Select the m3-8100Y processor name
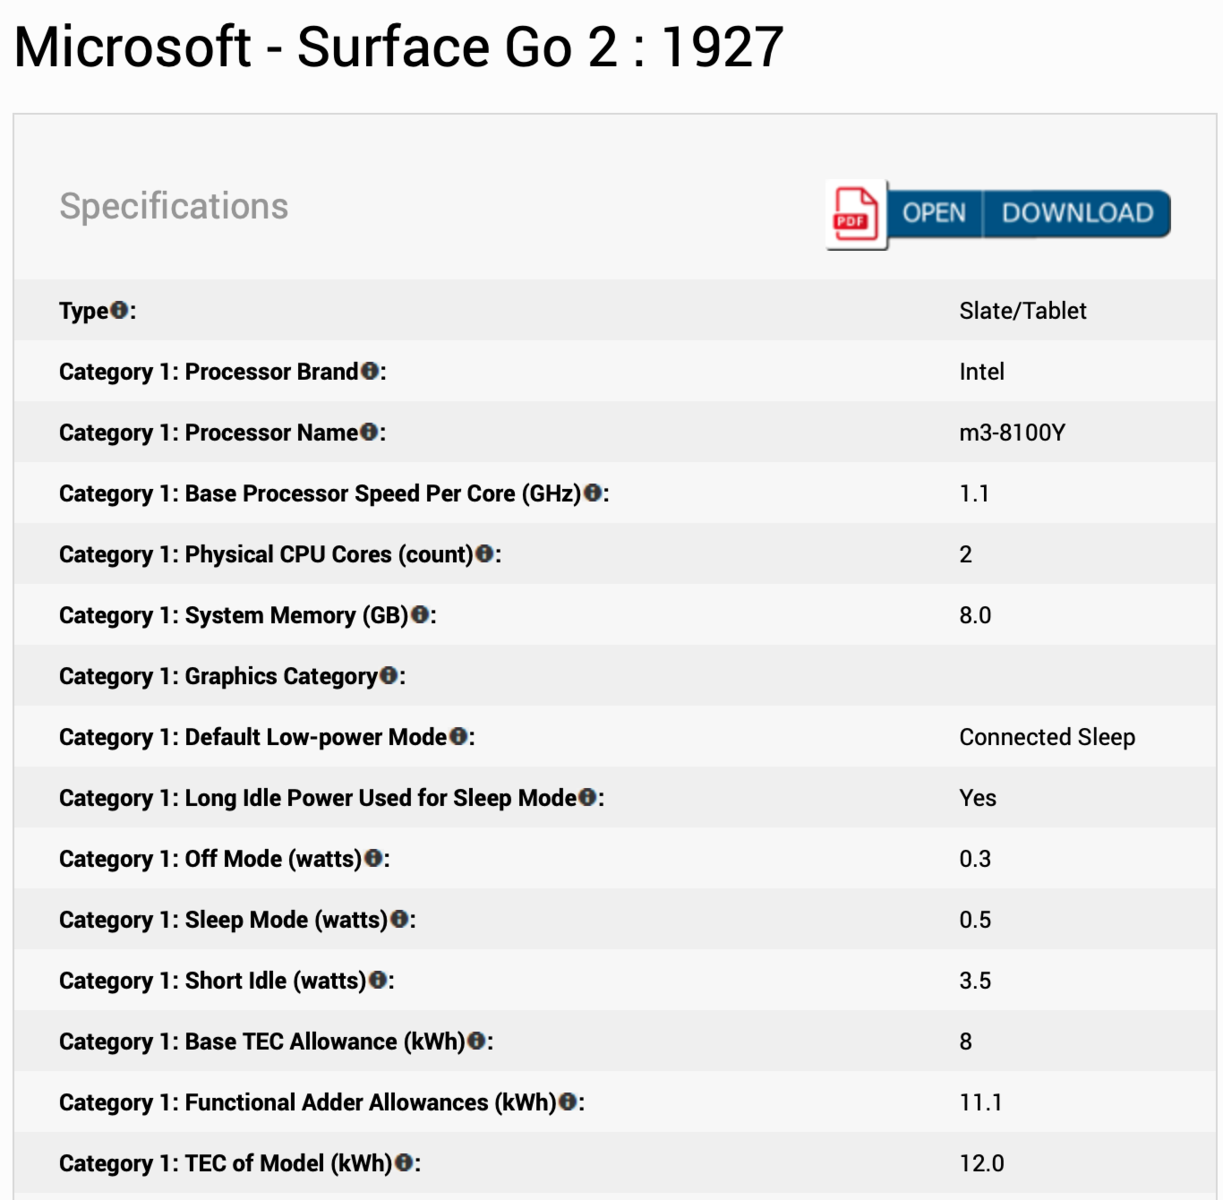The width and height of the screenshot is (1223, 1200). pyautogui.click(x=1012, y=433)
